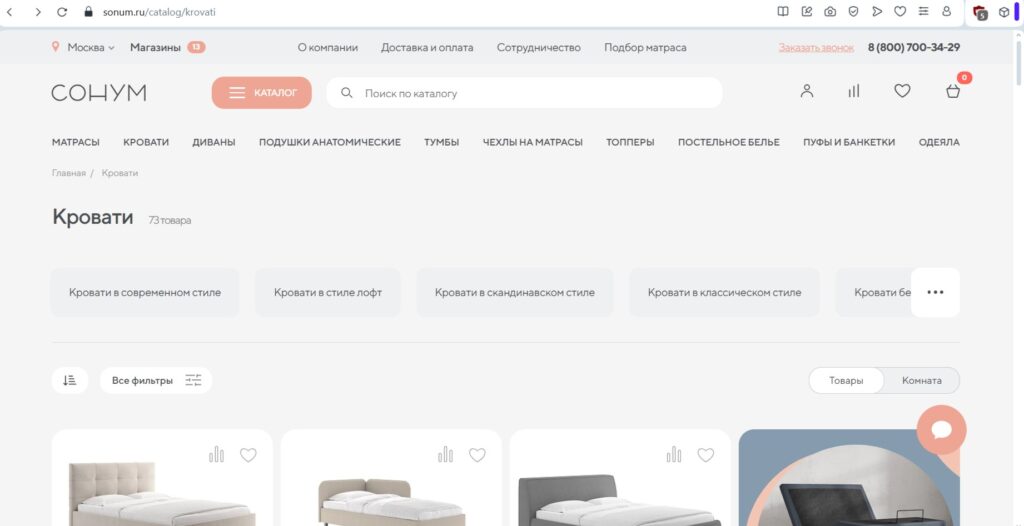Open the favorites heart icon in header
The width and height of the screenshot is (1024, 526).
[902, 91]
